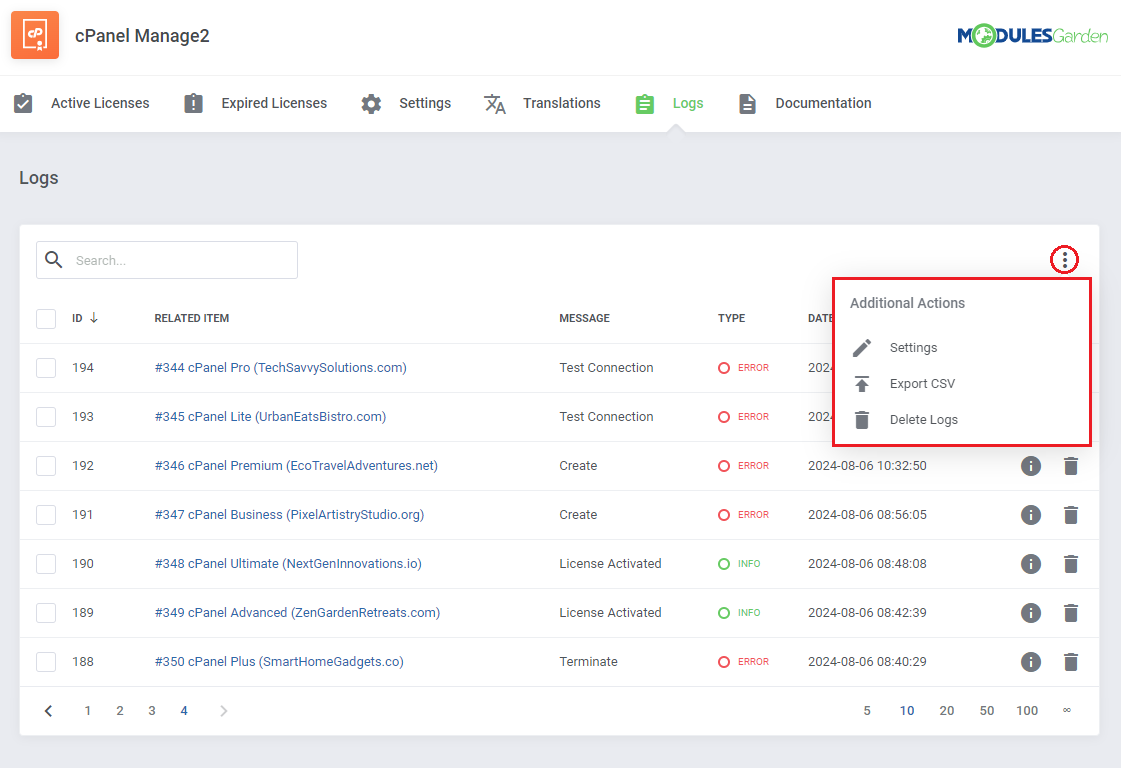Click the upload icon beside Export CSV

[x=862, y=384]
